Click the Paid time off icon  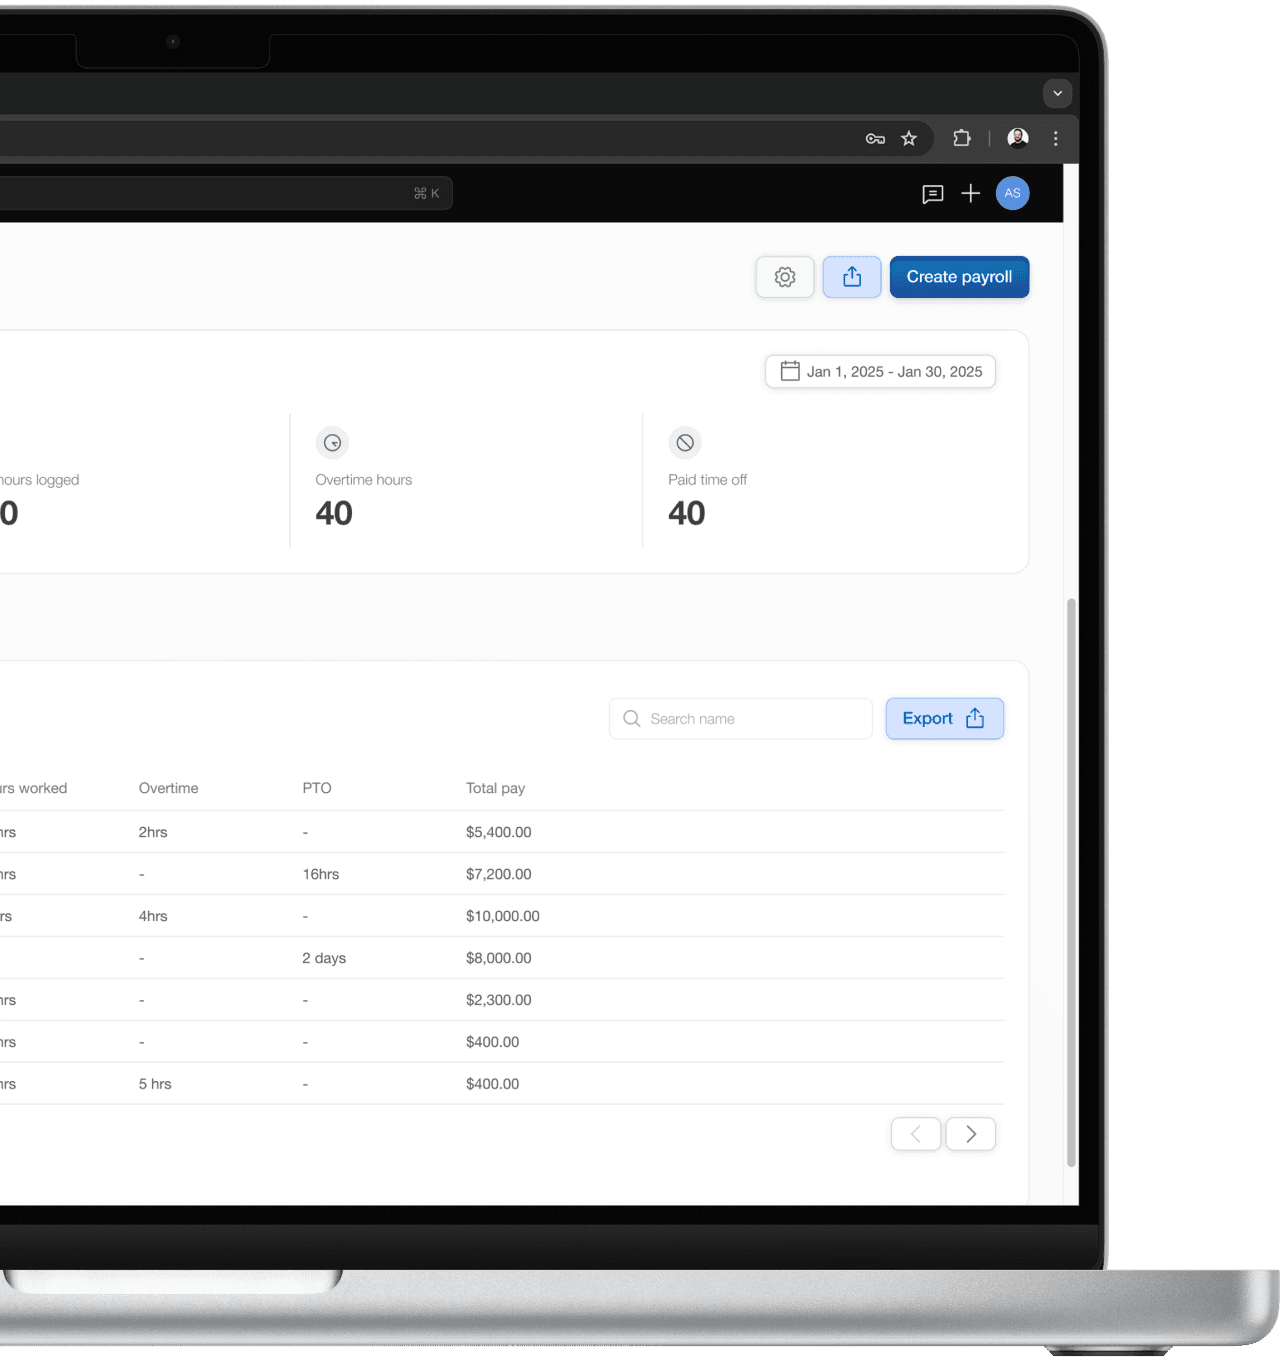click(x=685, y=442)
